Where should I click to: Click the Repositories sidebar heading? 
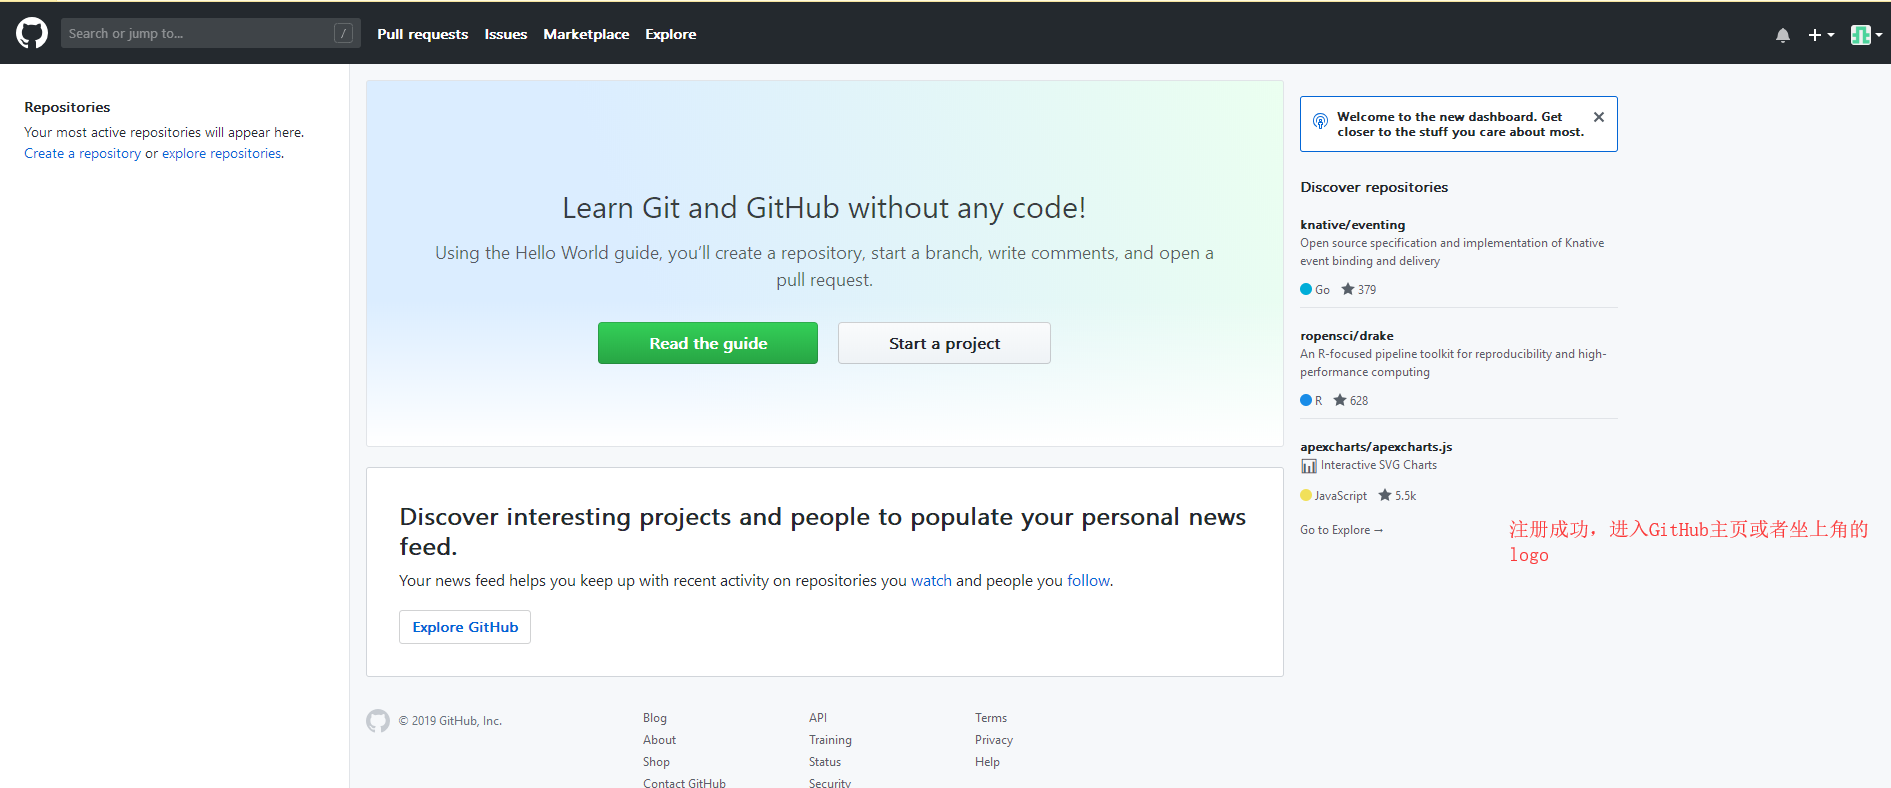(67, 107)
